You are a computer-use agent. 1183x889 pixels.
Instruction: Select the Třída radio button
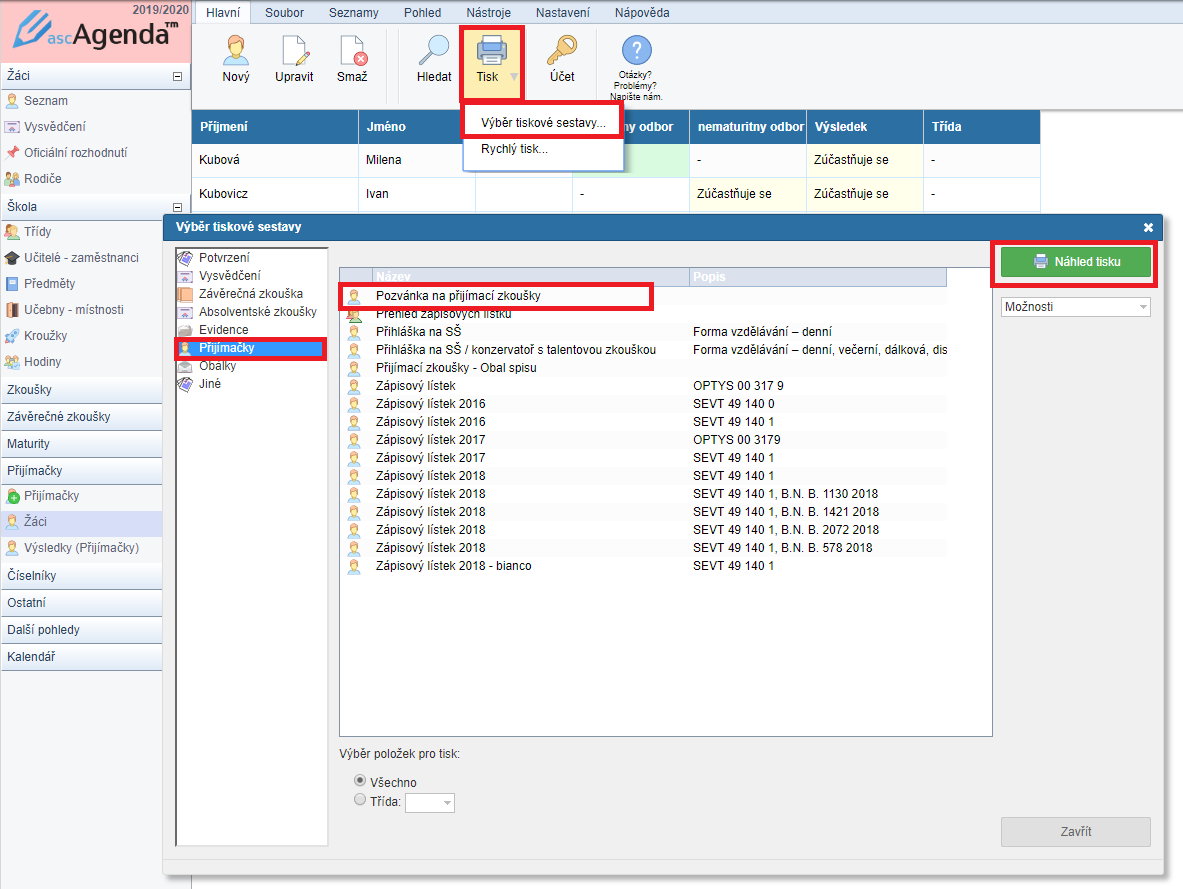[360, 801]
